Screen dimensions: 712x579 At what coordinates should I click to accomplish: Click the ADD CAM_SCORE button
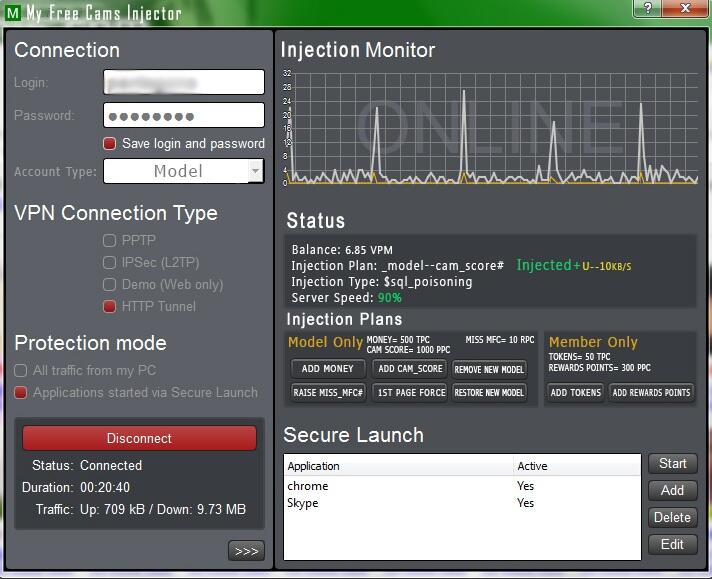[x=410, y=369]
